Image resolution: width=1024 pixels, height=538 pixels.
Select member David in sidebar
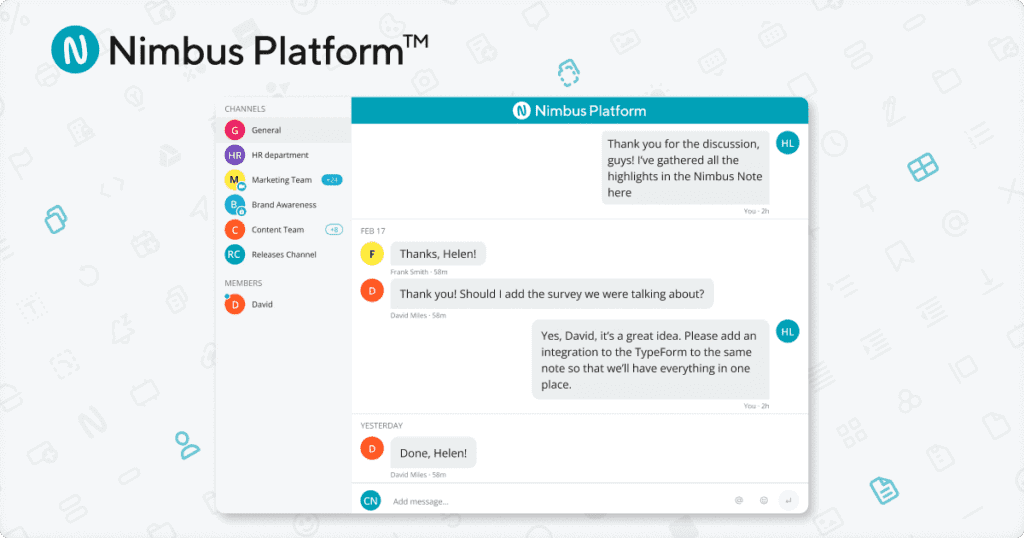(283, 304)
